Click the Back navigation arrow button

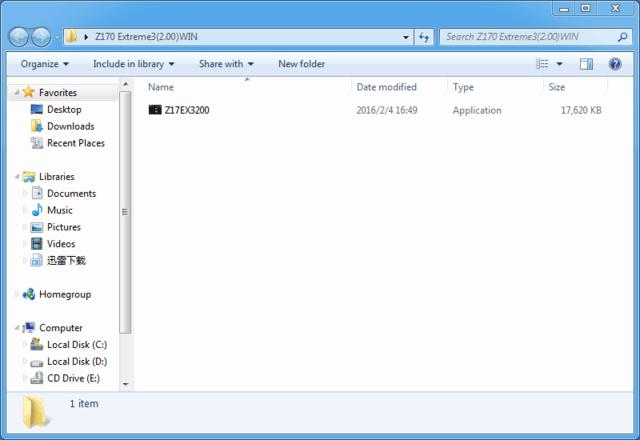(x=19, y=37)
